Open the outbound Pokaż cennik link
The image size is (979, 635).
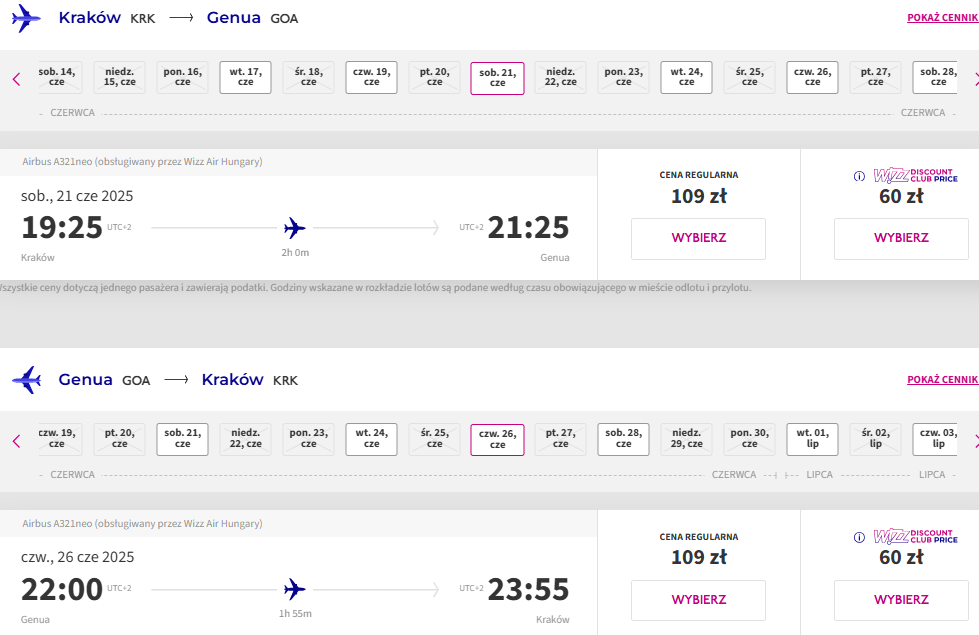(x=943, y=17)
